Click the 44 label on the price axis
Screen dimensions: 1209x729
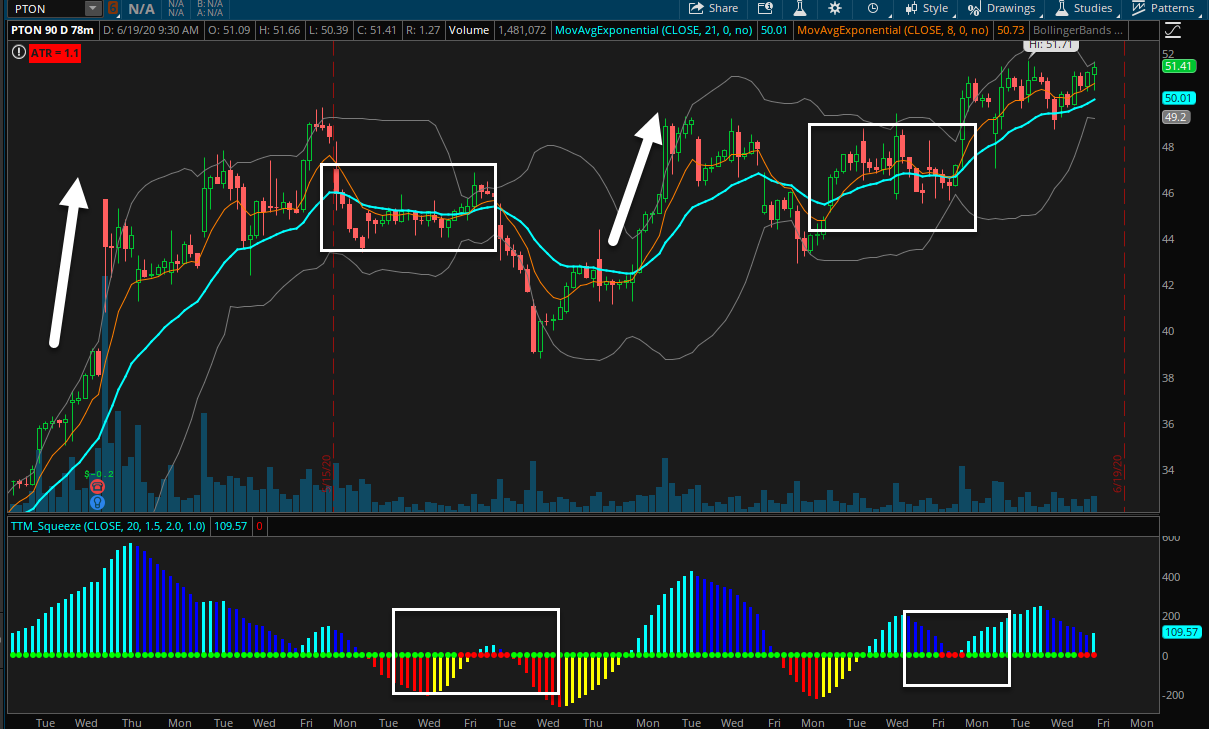(x=1168, y=239)
